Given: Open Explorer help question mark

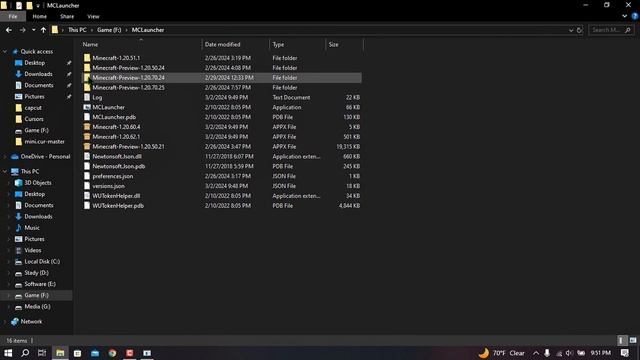Looking at the screenshot, I should tap(635, 16).
